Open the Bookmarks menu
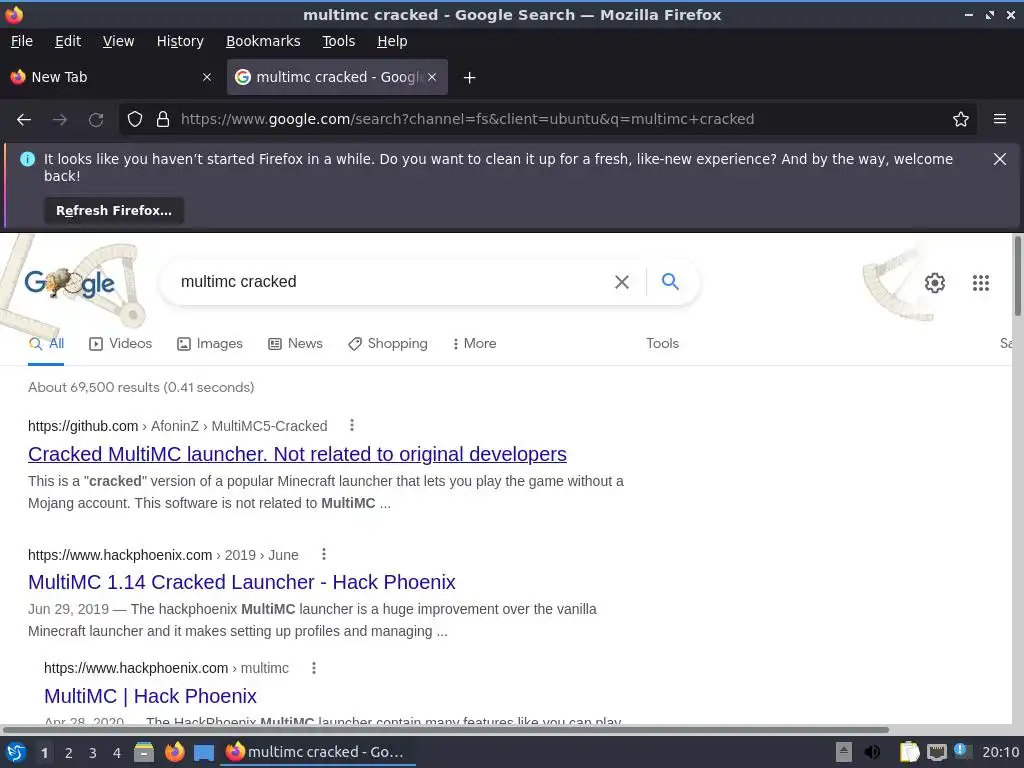Screen dimensions: 1024x768 click(x=263, y=41)
